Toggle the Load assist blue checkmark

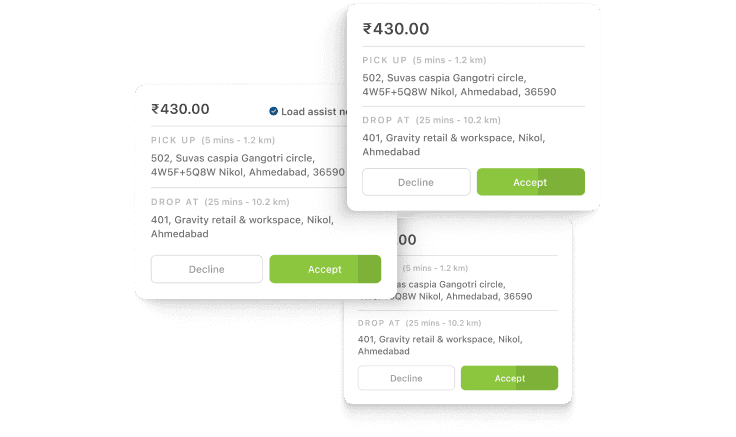pyautogui.click(x=273, y=111)
